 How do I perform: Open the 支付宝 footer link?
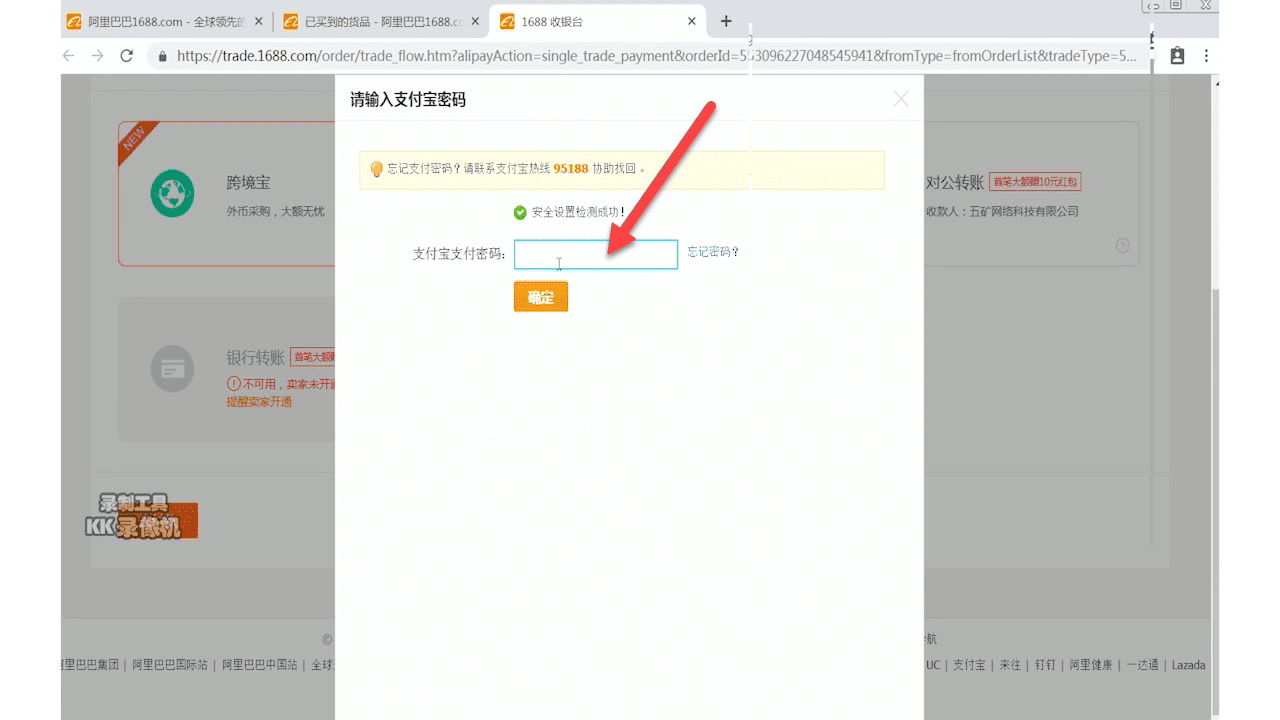click(x=969, y=665)
